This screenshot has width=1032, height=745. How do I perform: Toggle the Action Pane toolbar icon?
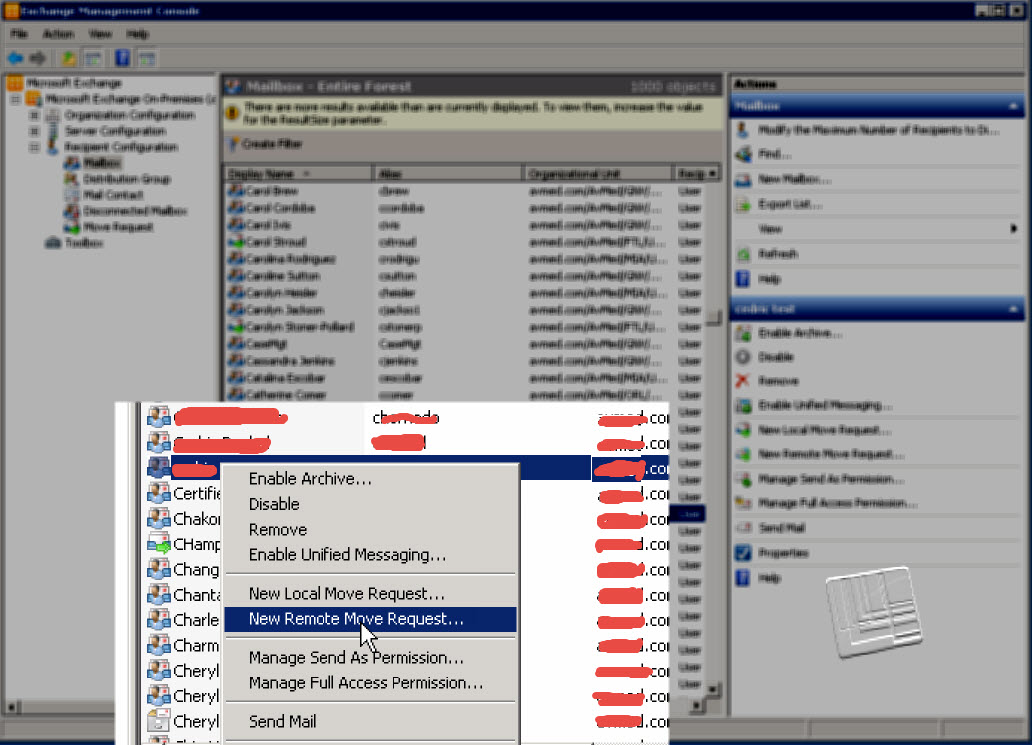147,59
